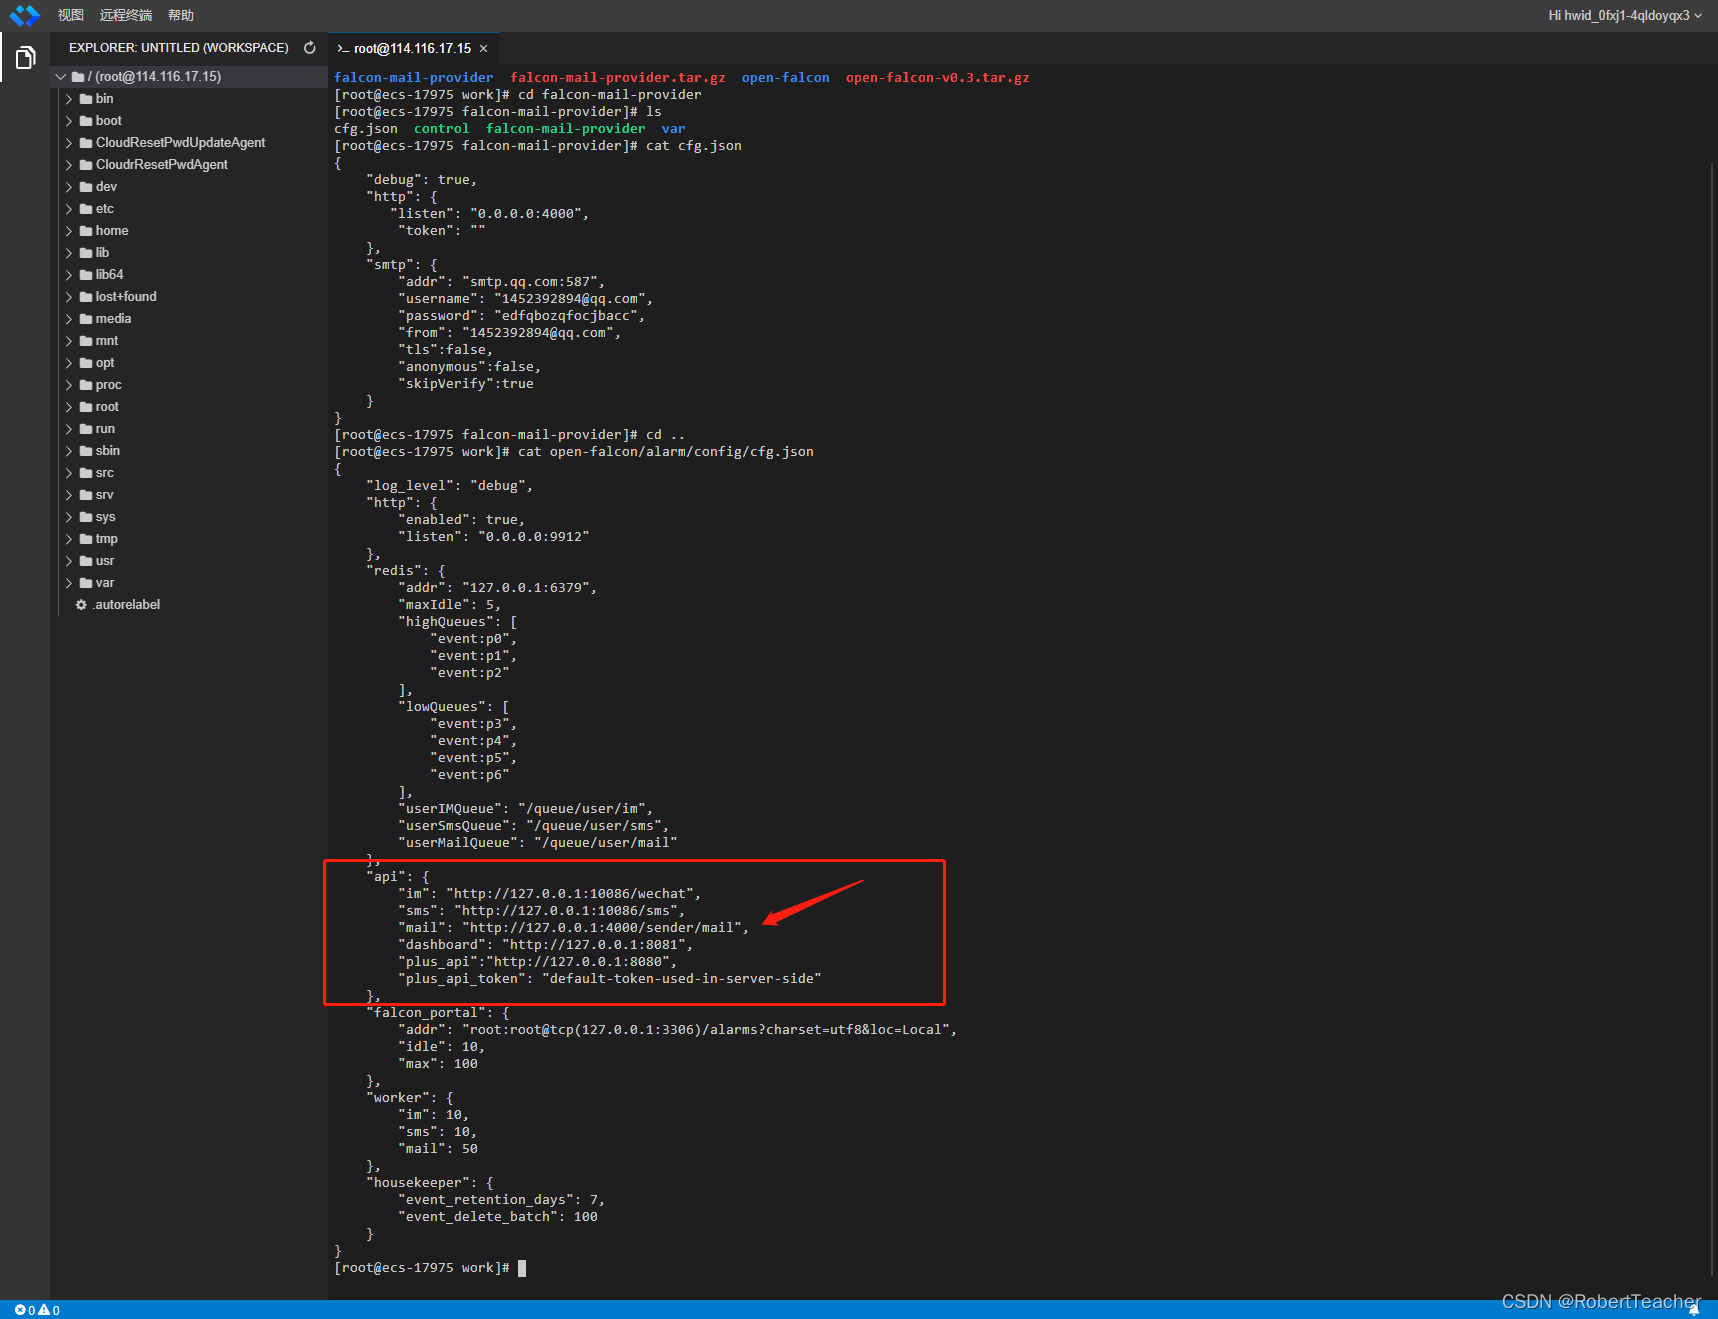Click the terminal cursor at the last prompt
This screenshot has width=1718, height=1319.
[x=522, y=1268]
